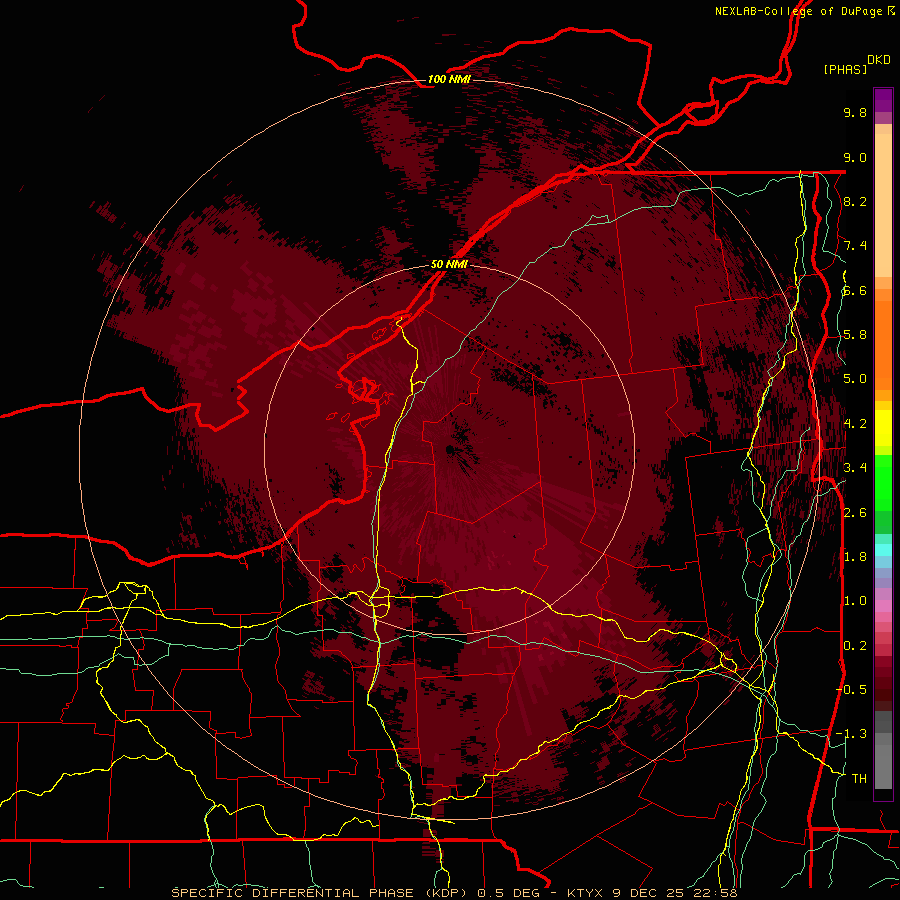Viewport: 900px width, 900px height.
Task: Click the yellow band of the color bar
Action: point(883,428)
